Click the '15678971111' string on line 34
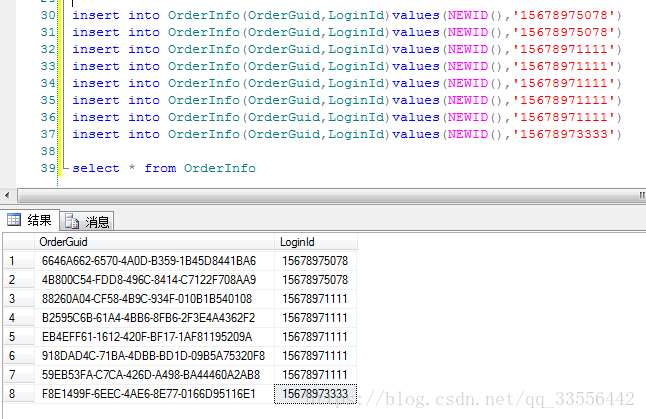Image resolution: width=646 pixels, height=419 pixels. point(564,83)
